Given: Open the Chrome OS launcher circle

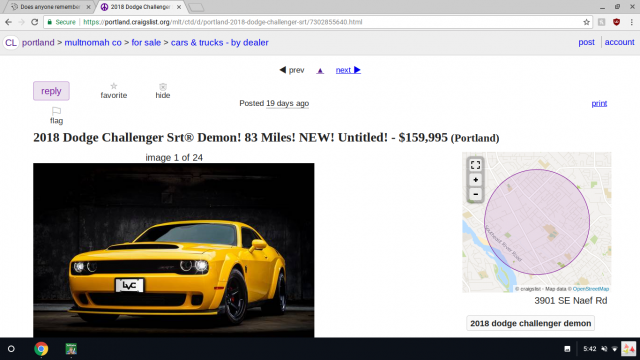Looking at the screenshot, I should tap(11, 349).
